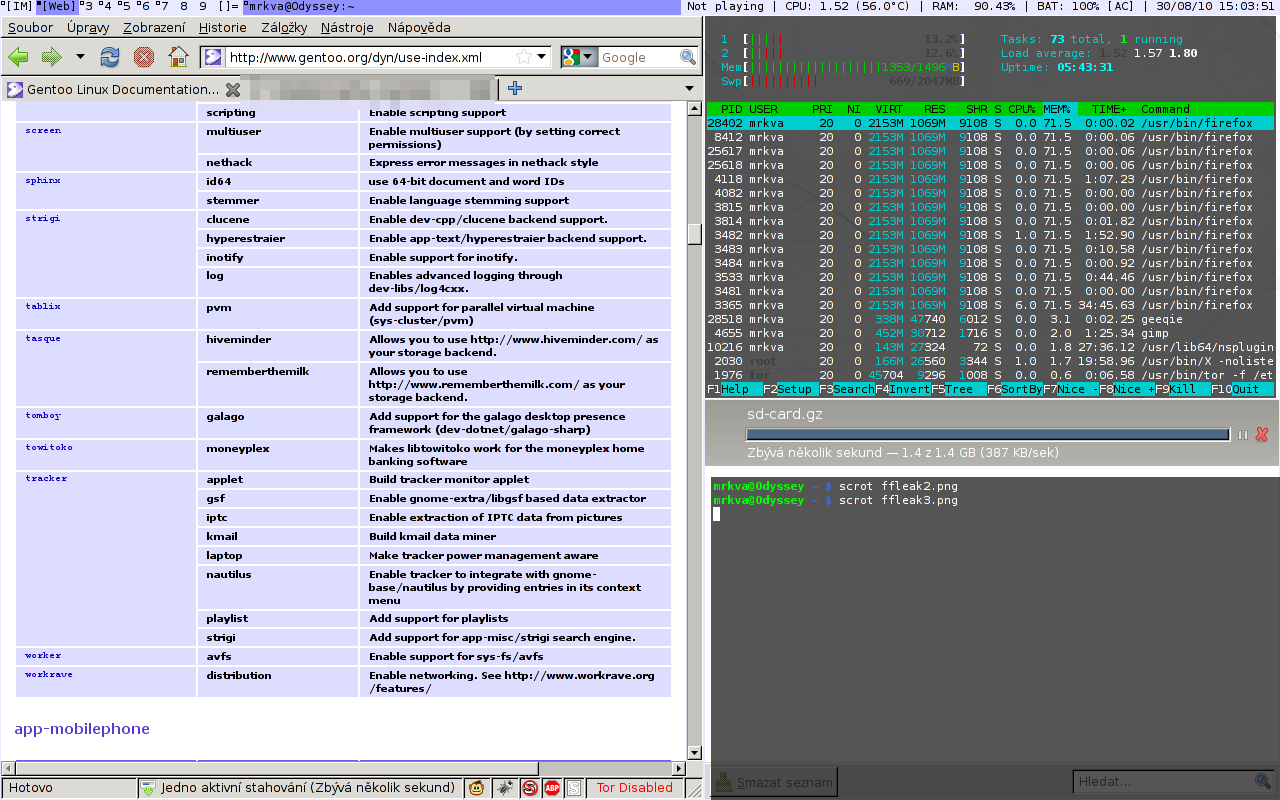The height and width of the screenshot is (800, 1280).
Task: Click the NoScript icon in status bar
Action: tap(530, 787)
